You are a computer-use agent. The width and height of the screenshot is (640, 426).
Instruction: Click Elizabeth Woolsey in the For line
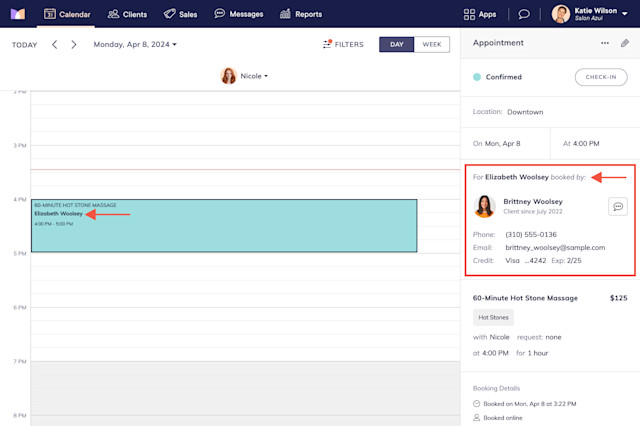(x=517, y=177)
